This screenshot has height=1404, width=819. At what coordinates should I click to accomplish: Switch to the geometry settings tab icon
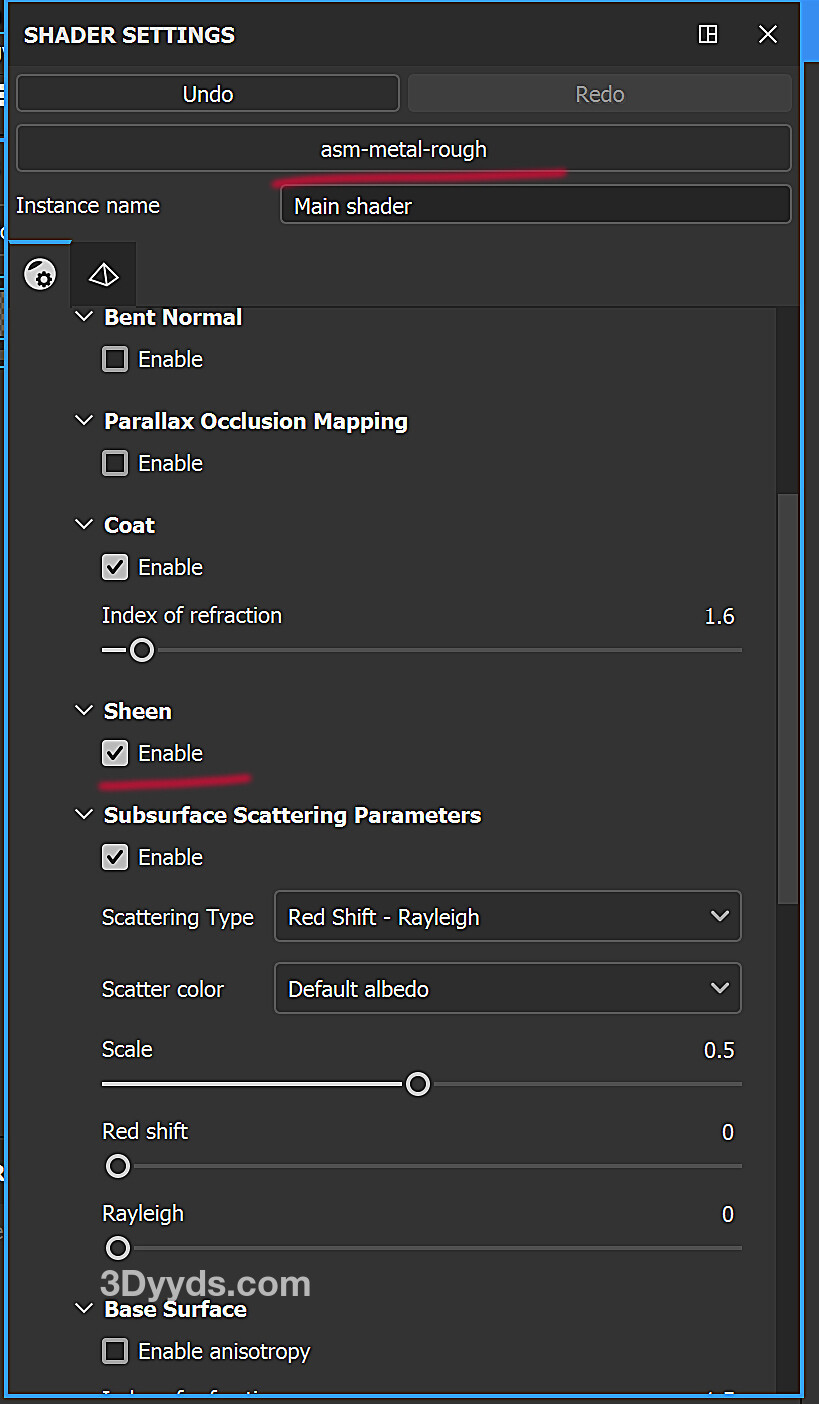[104, 274]
